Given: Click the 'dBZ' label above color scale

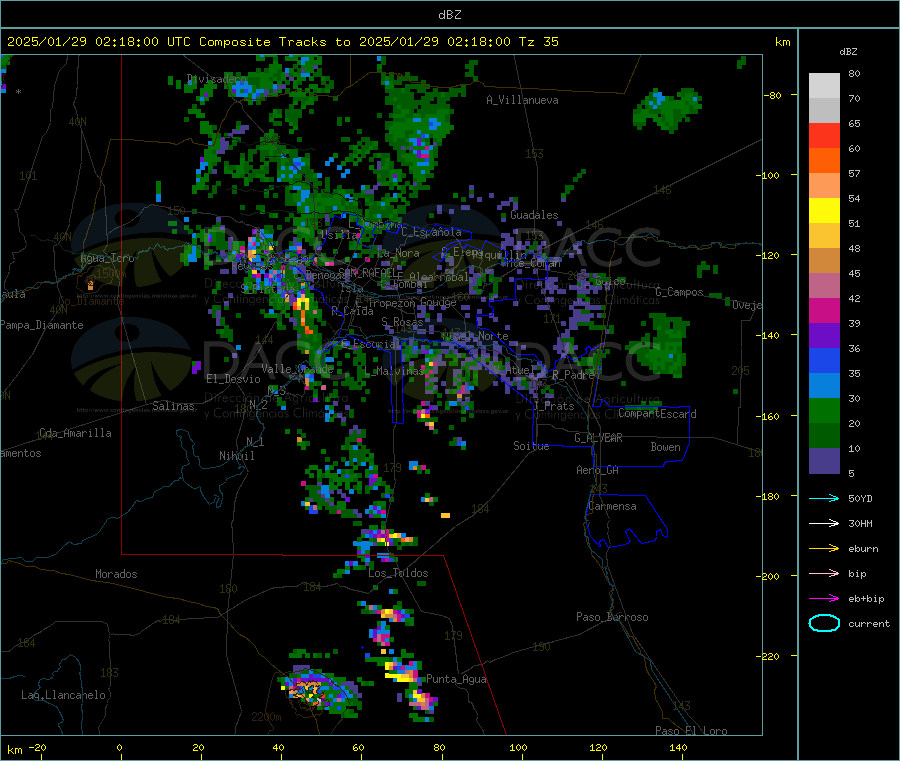Looking at the screenshot, I should tap(848, 52).
